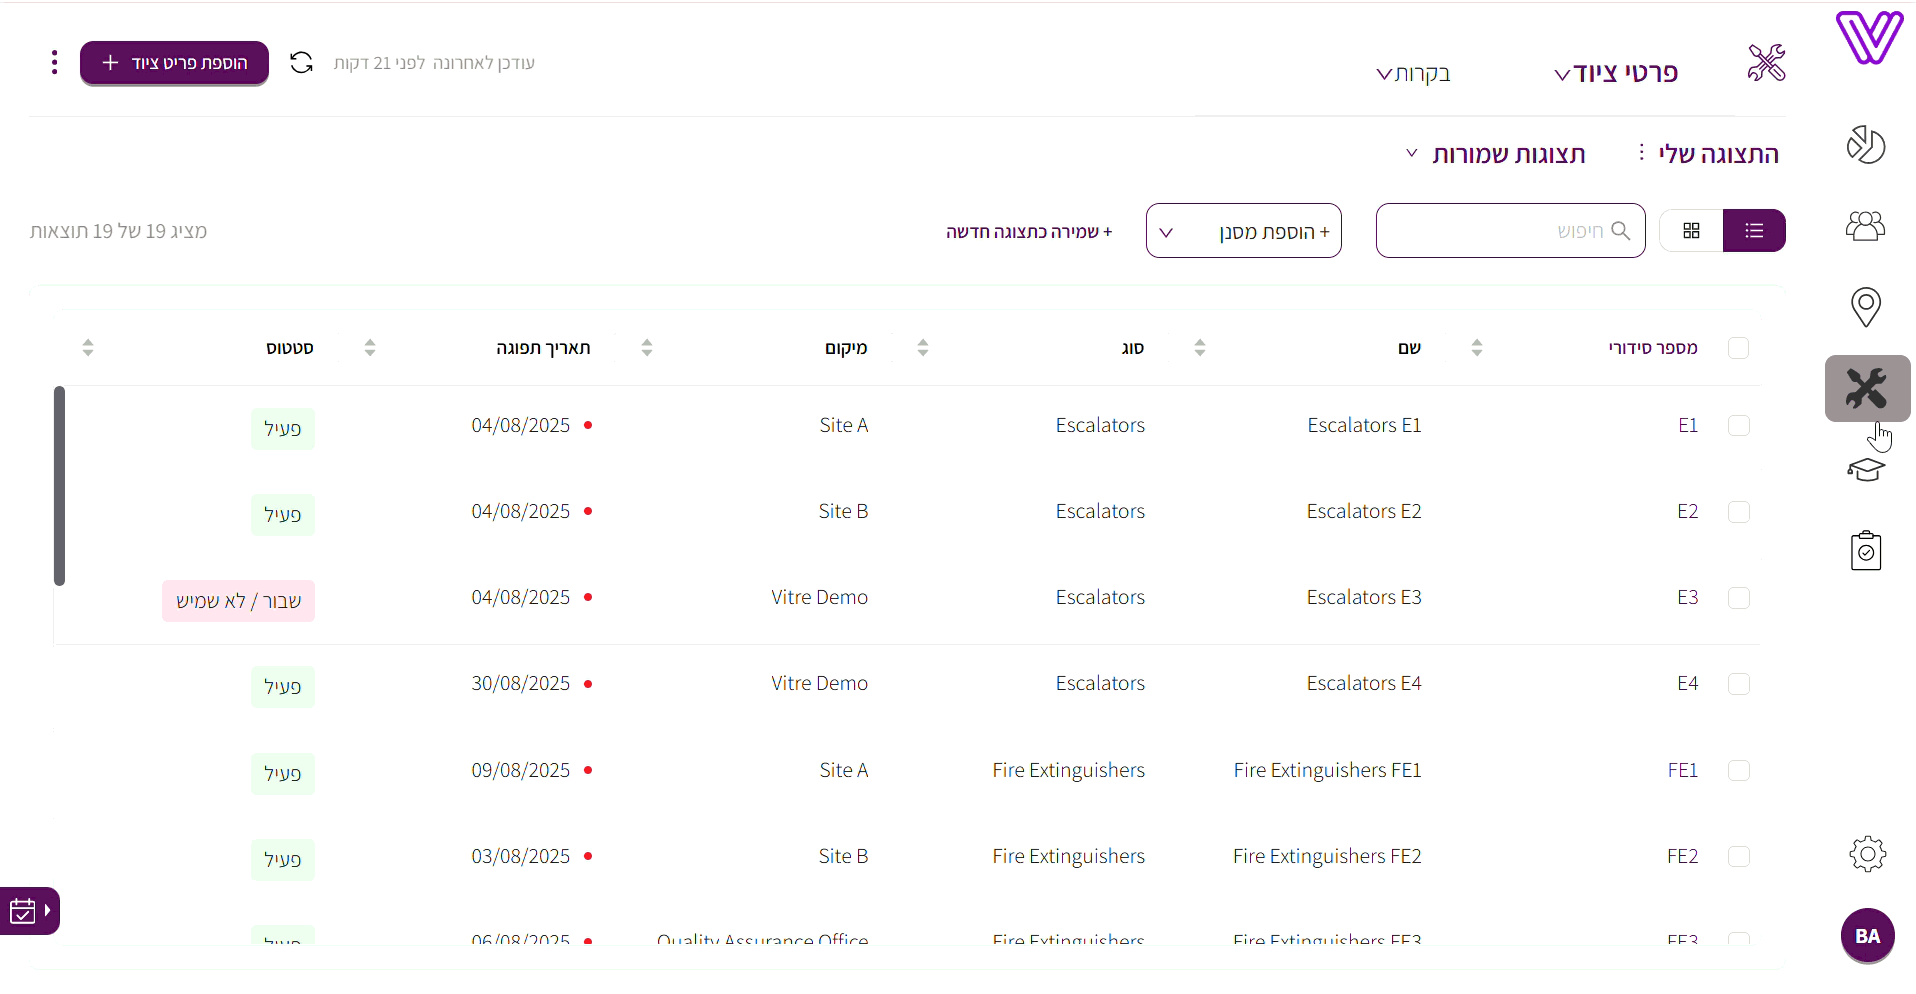This screenshot has width=1916, height=994.
Task: Open the dashboard pie chart icon in sidebar
Action: click(1866, 145)
